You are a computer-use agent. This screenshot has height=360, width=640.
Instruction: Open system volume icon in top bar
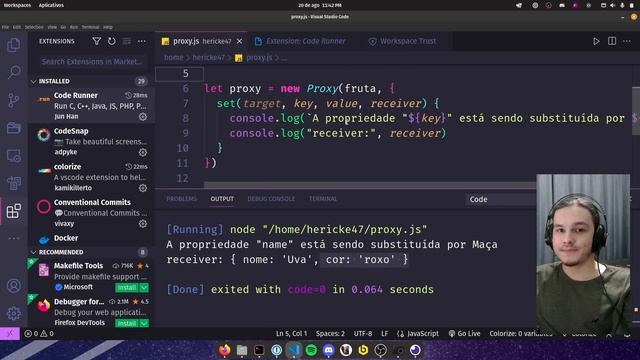click(x=612, y=5)
